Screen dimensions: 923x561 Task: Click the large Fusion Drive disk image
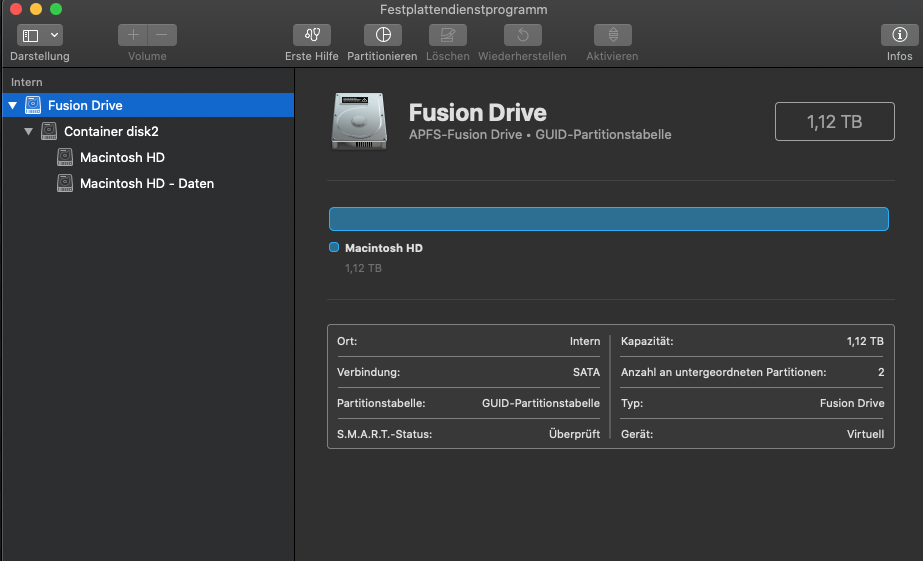pyautogui.click(x=361, y=121)
